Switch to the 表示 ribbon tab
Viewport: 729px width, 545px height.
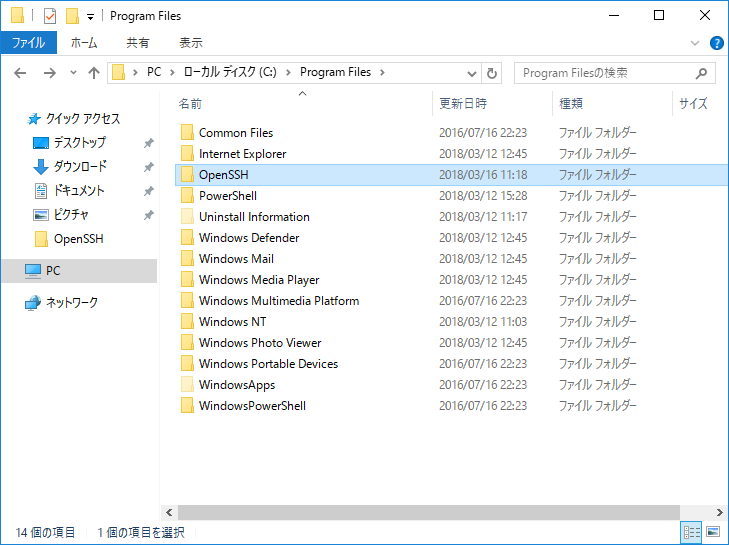(x=191, y=43)
